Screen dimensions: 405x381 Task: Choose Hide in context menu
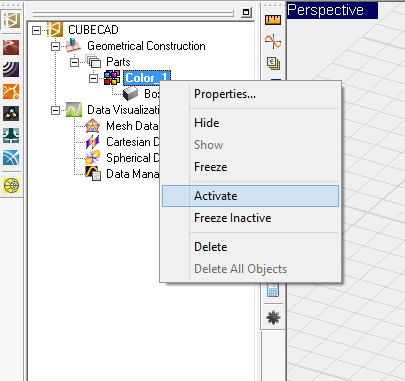tap(251, 123)
